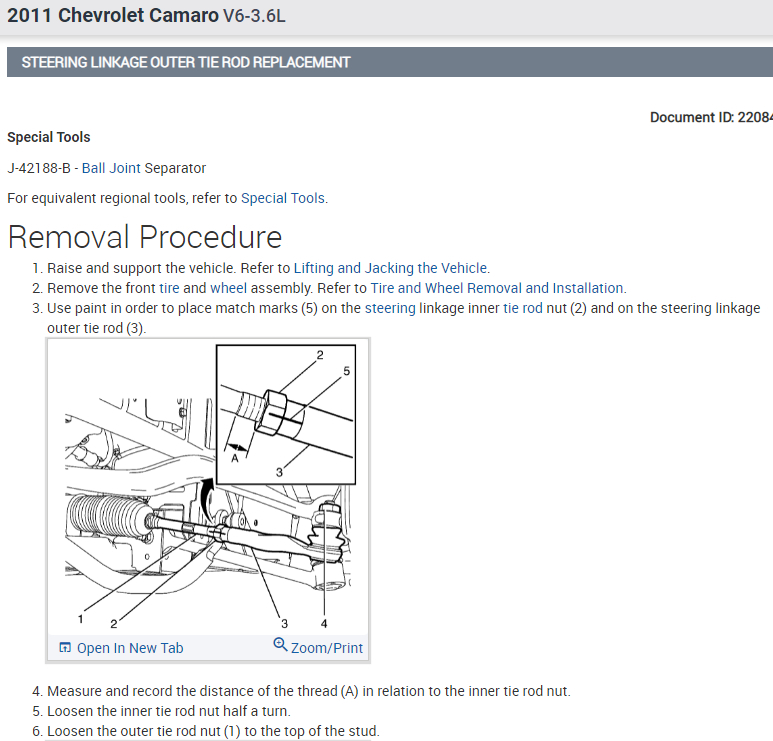The width and height of the screenshot is (773, 741).
Task: Open Tire and Wheel Removal and Installation
Action: click(497, 288)
